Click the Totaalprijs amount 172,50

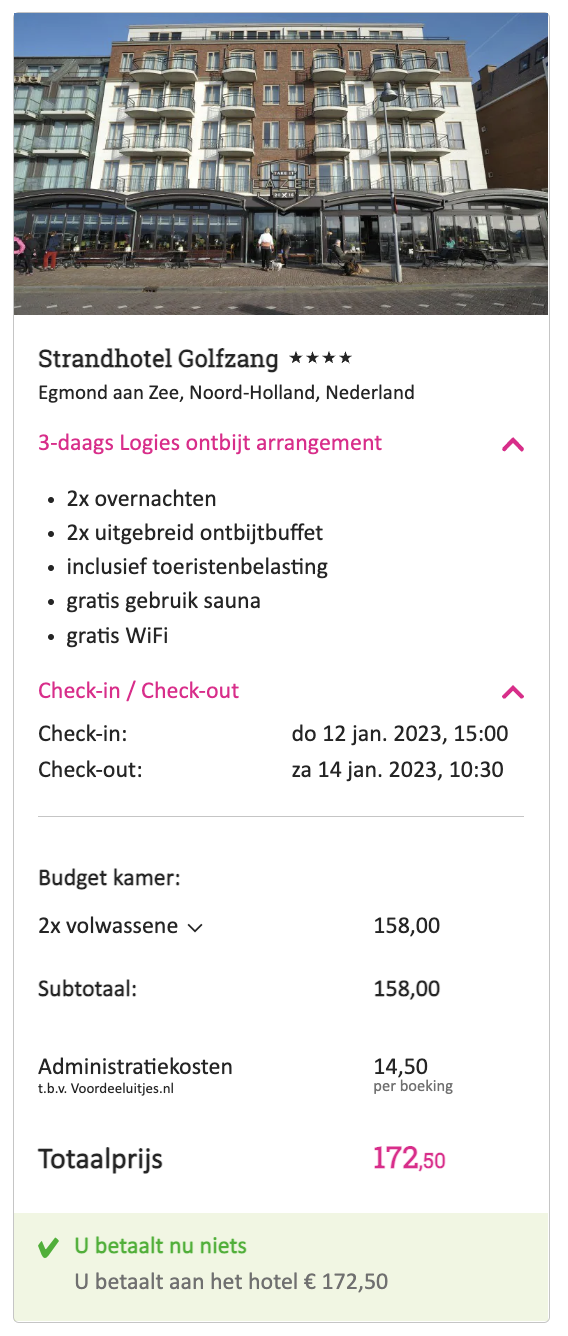click(409, 1159)
